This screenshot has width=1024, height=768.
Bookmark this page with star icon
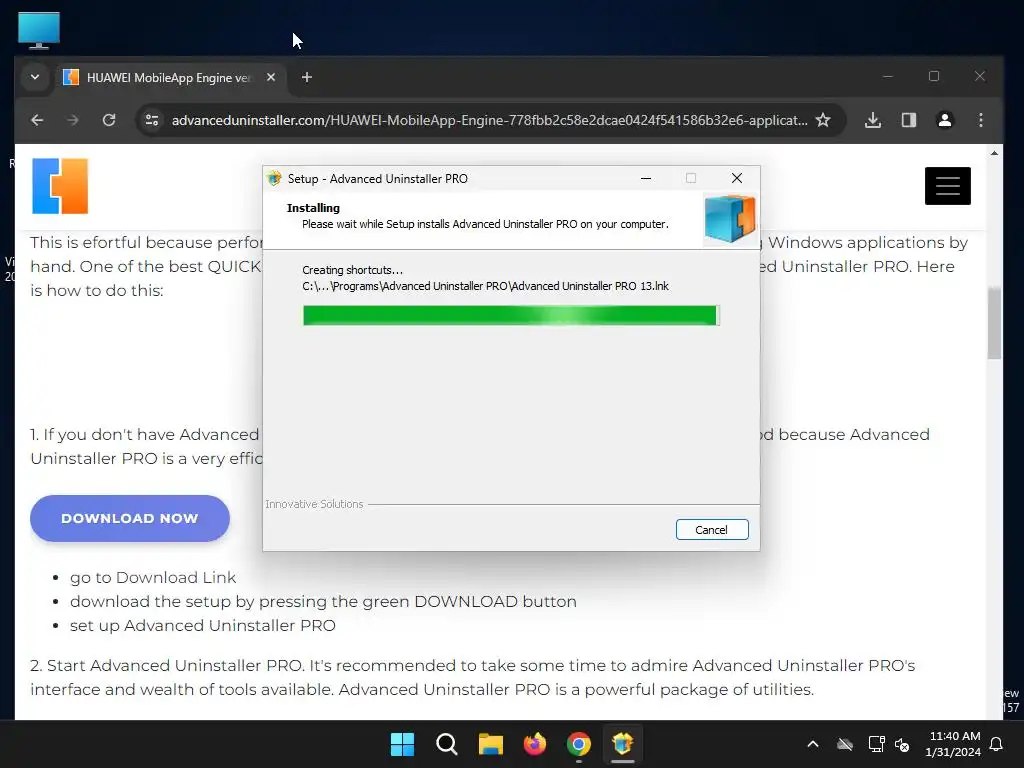coord(824,120)
